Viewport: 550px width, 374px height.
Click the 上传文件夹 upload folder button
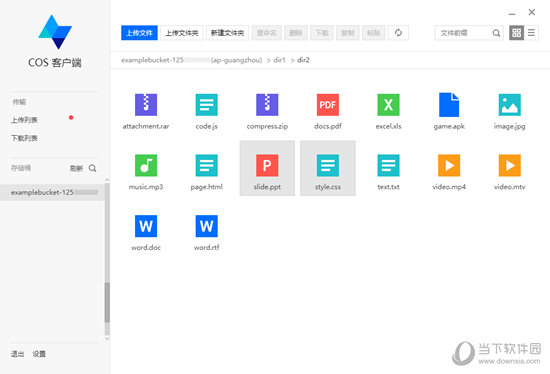coord(182,33)
